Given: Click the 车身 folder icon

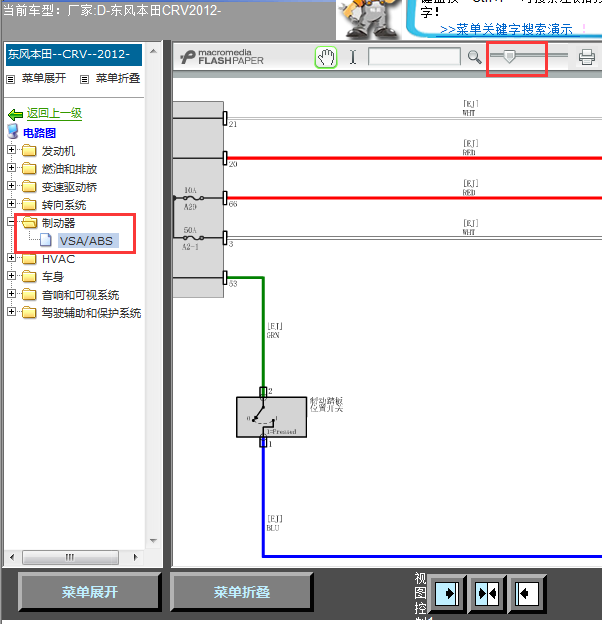Looking at the screenshot, I should (x=29, y=276).
